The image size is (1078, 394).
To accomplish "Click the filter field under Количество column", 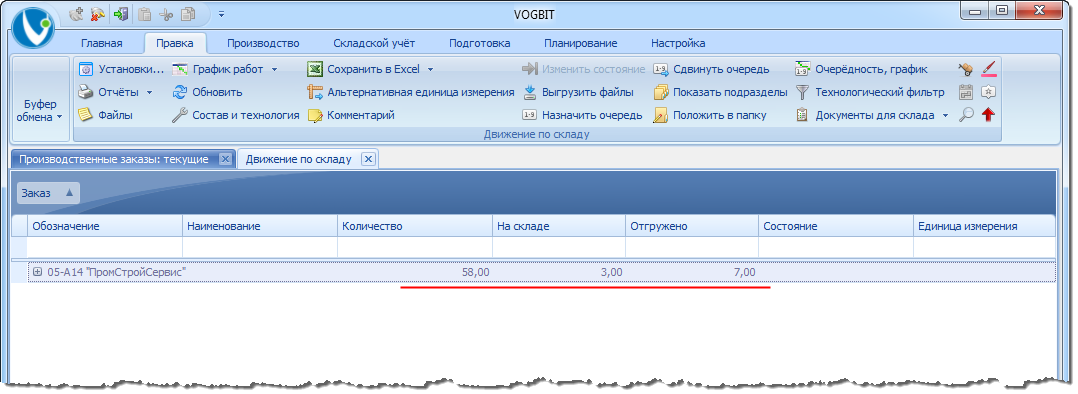I will [x=415, y=247].
